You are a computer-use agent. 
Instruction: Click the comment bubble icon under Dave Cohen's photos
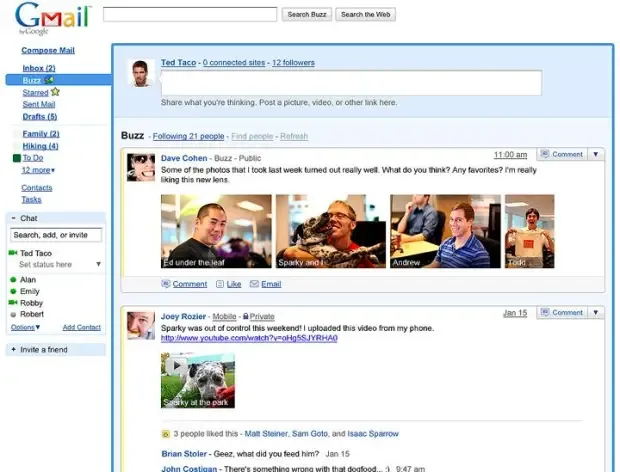(x=166, y=284)
